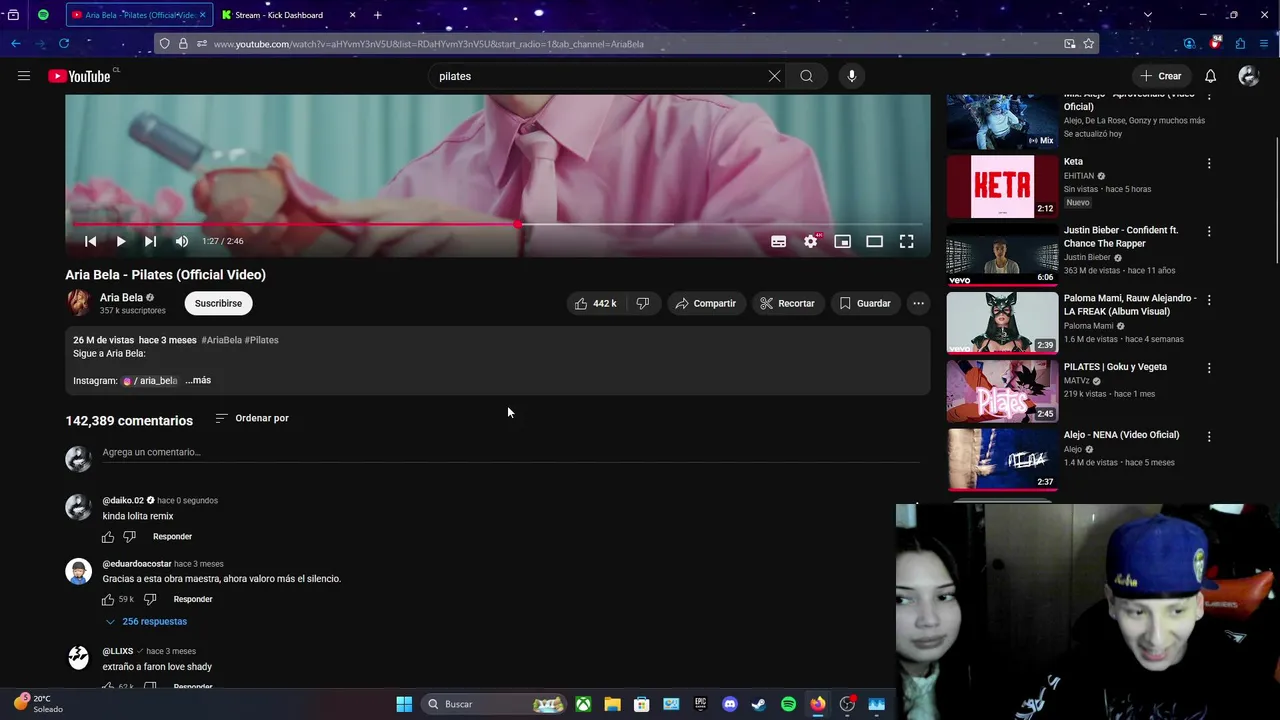1280x720 pixels.
Task: Open the @LLIXS commenter profile
Action: pos(117,651)
